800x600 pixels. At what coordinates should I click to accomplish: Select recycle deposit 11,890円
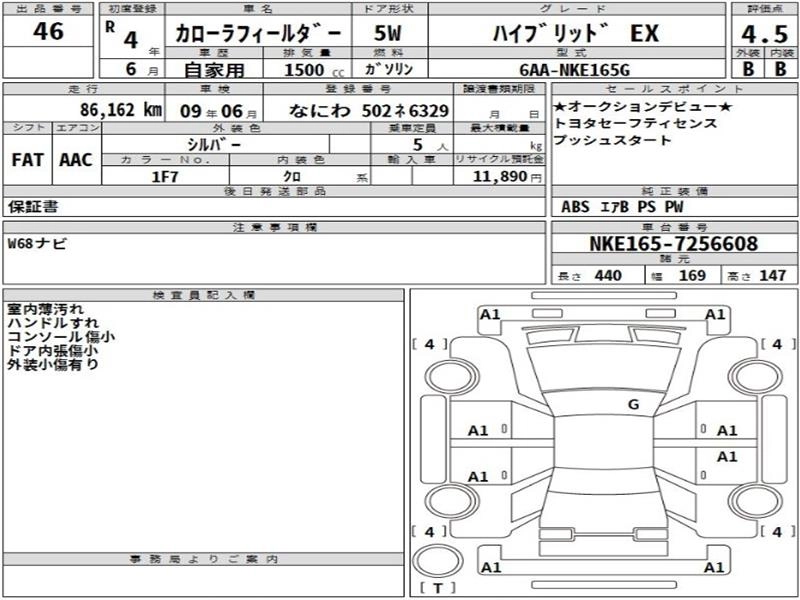coord(506,177)
